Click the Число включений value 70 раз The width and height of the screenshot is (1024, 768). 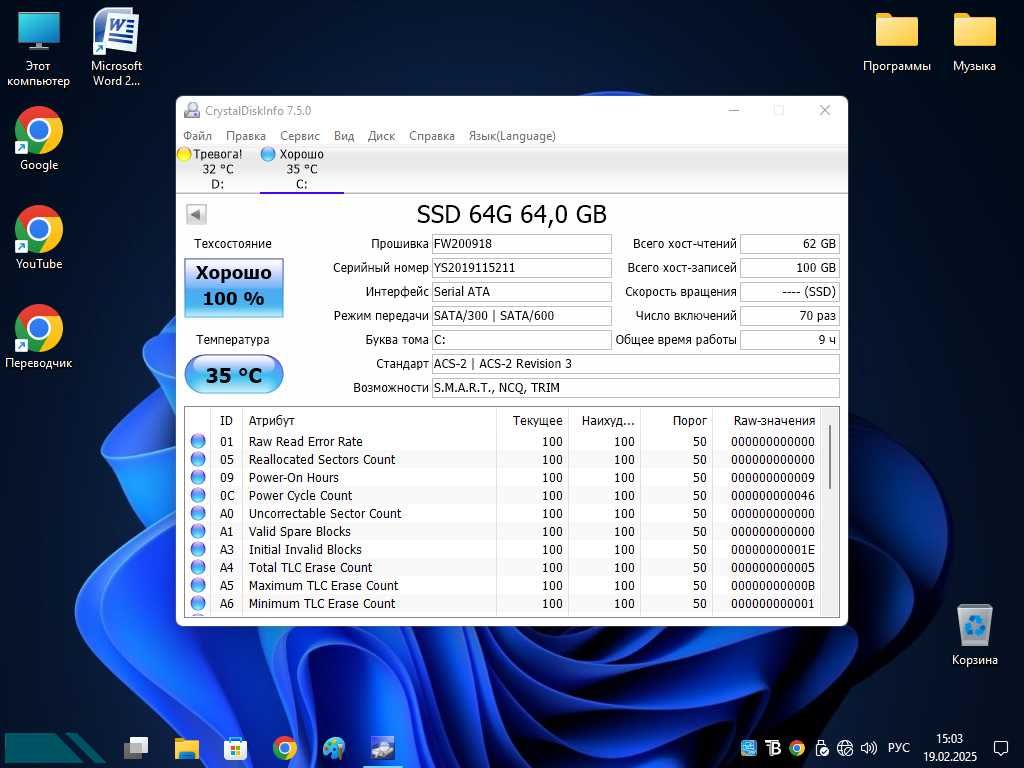click(x=790, y=315)
